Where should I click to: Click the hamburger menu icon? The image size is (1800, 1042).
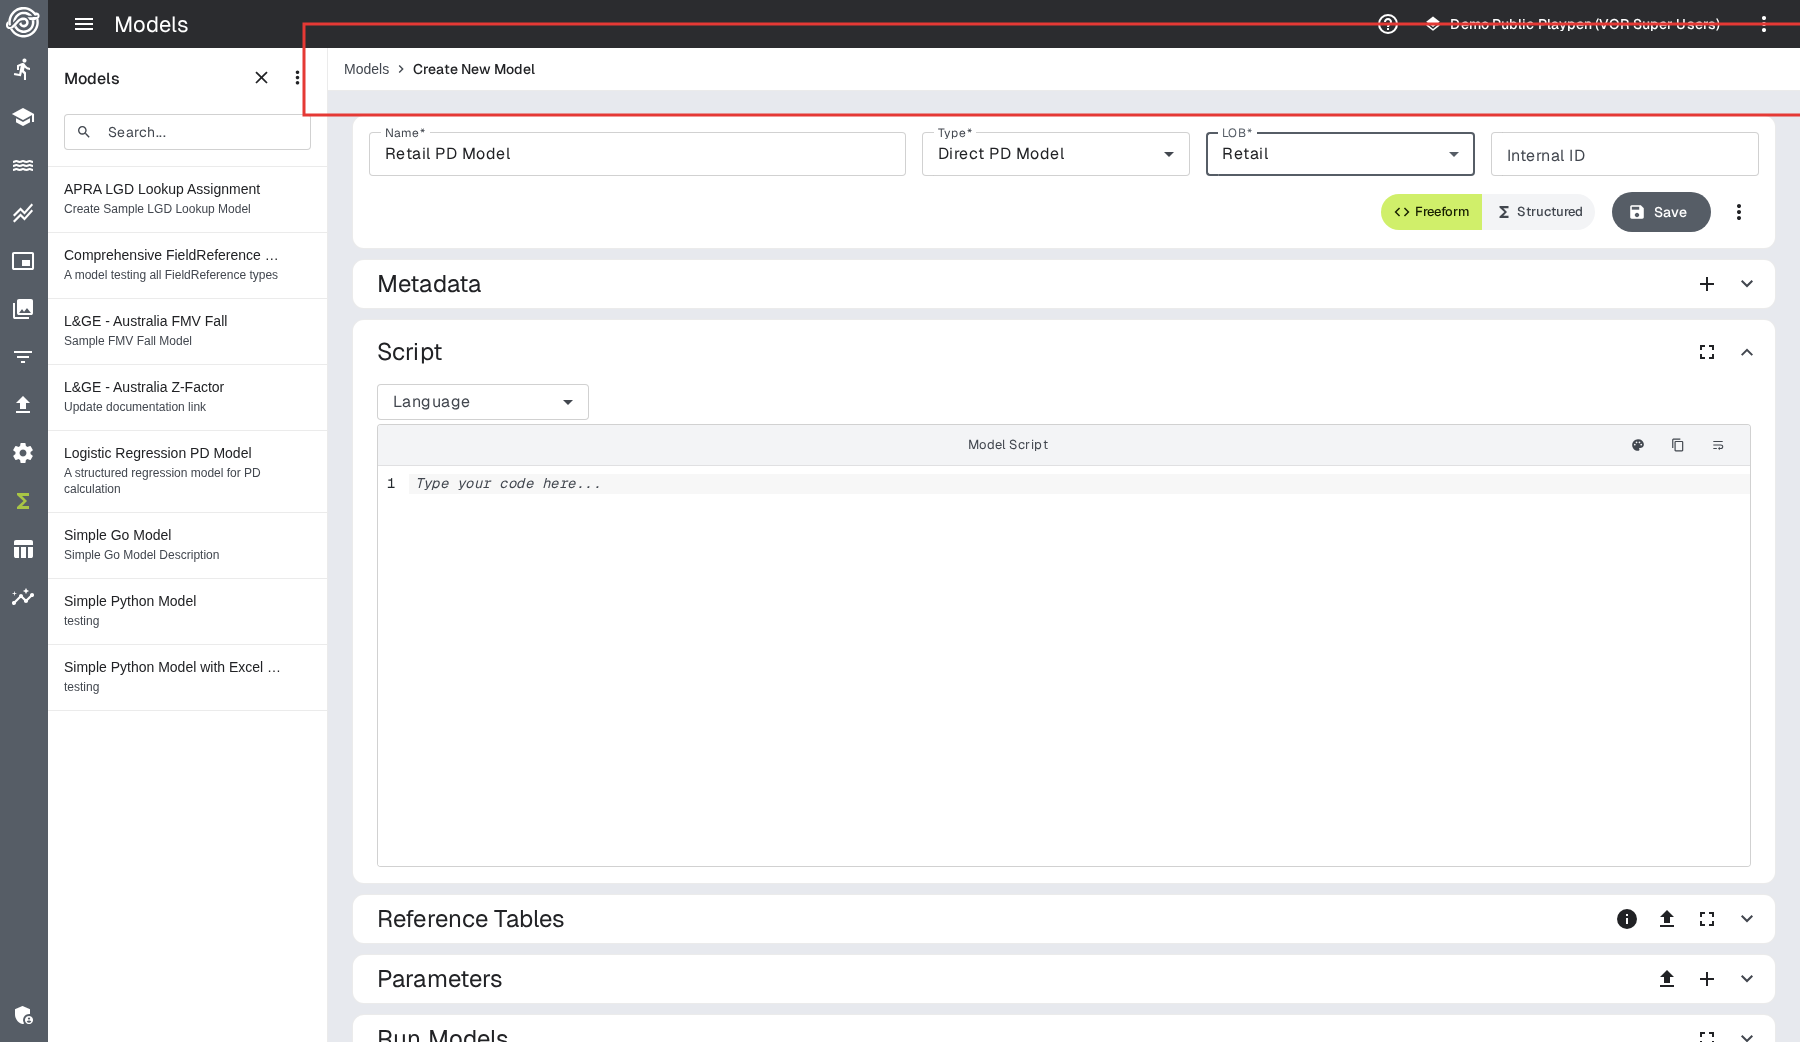coord(84,24)
